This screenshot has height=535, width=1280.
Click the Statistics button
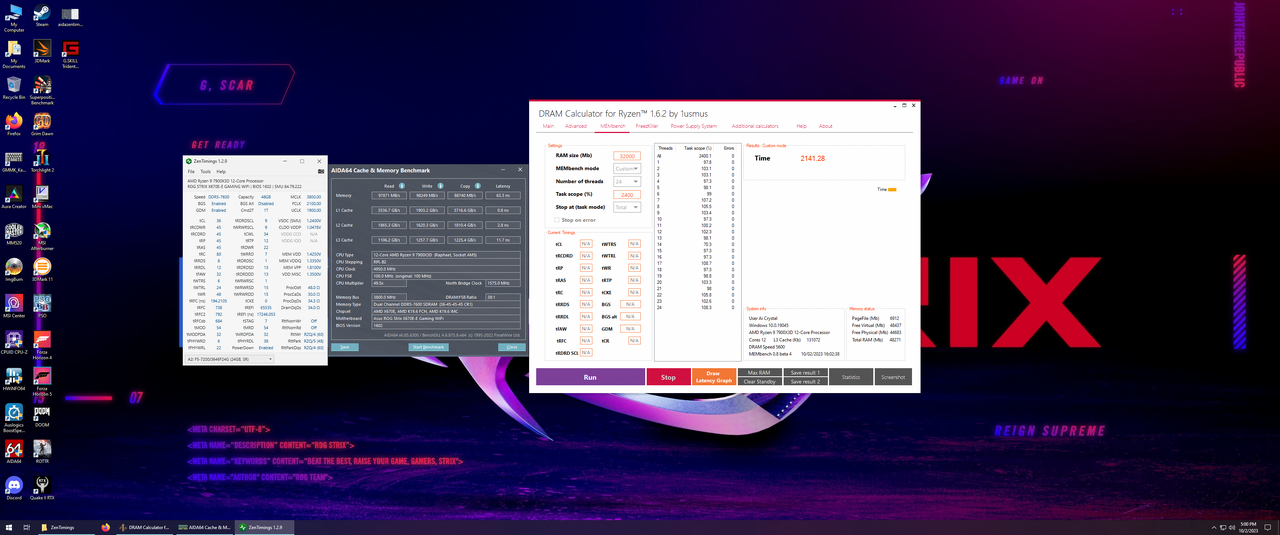[x=850, y=377]
